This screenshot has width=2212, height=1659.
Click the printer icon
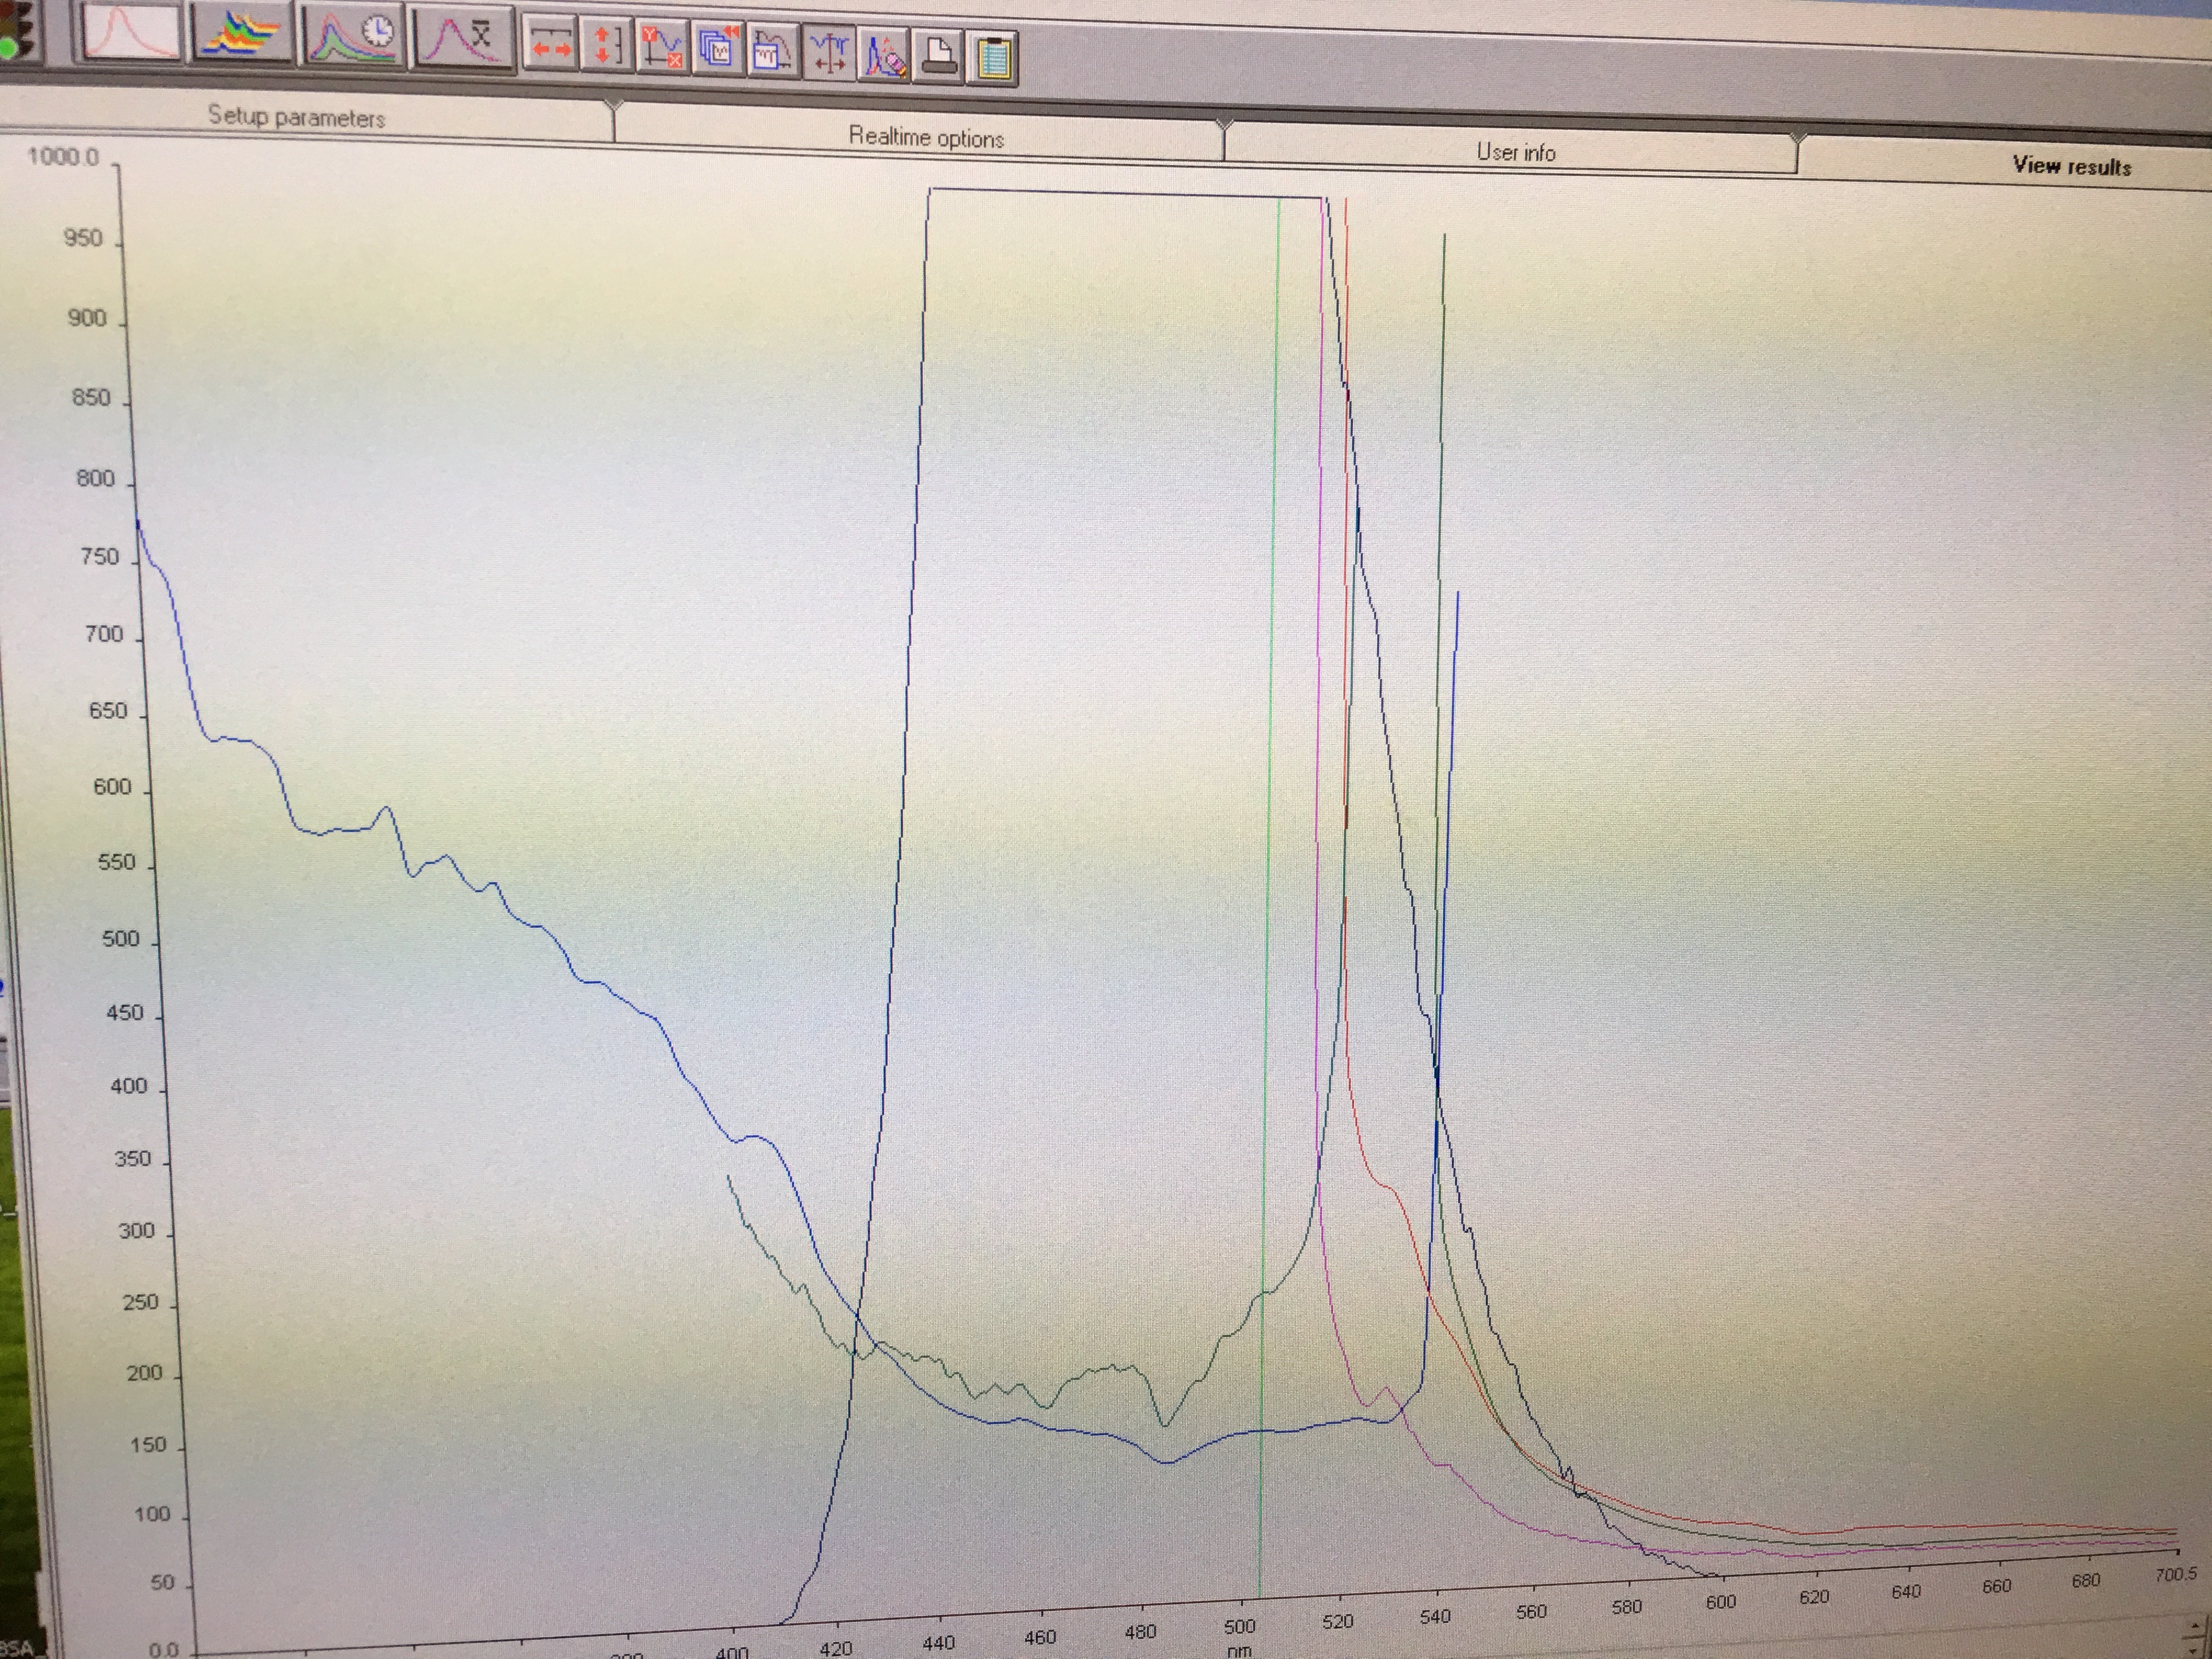coord(938,57)
